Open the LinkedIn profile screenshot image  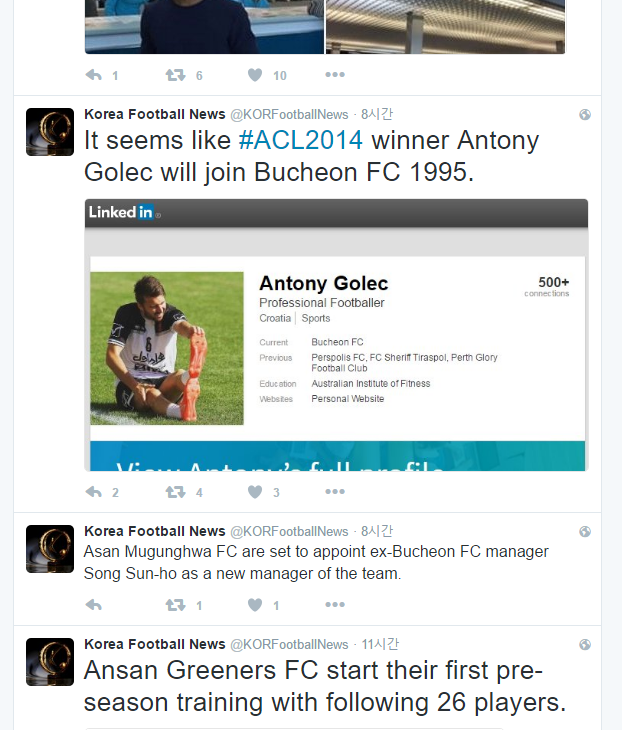[336, 335]
